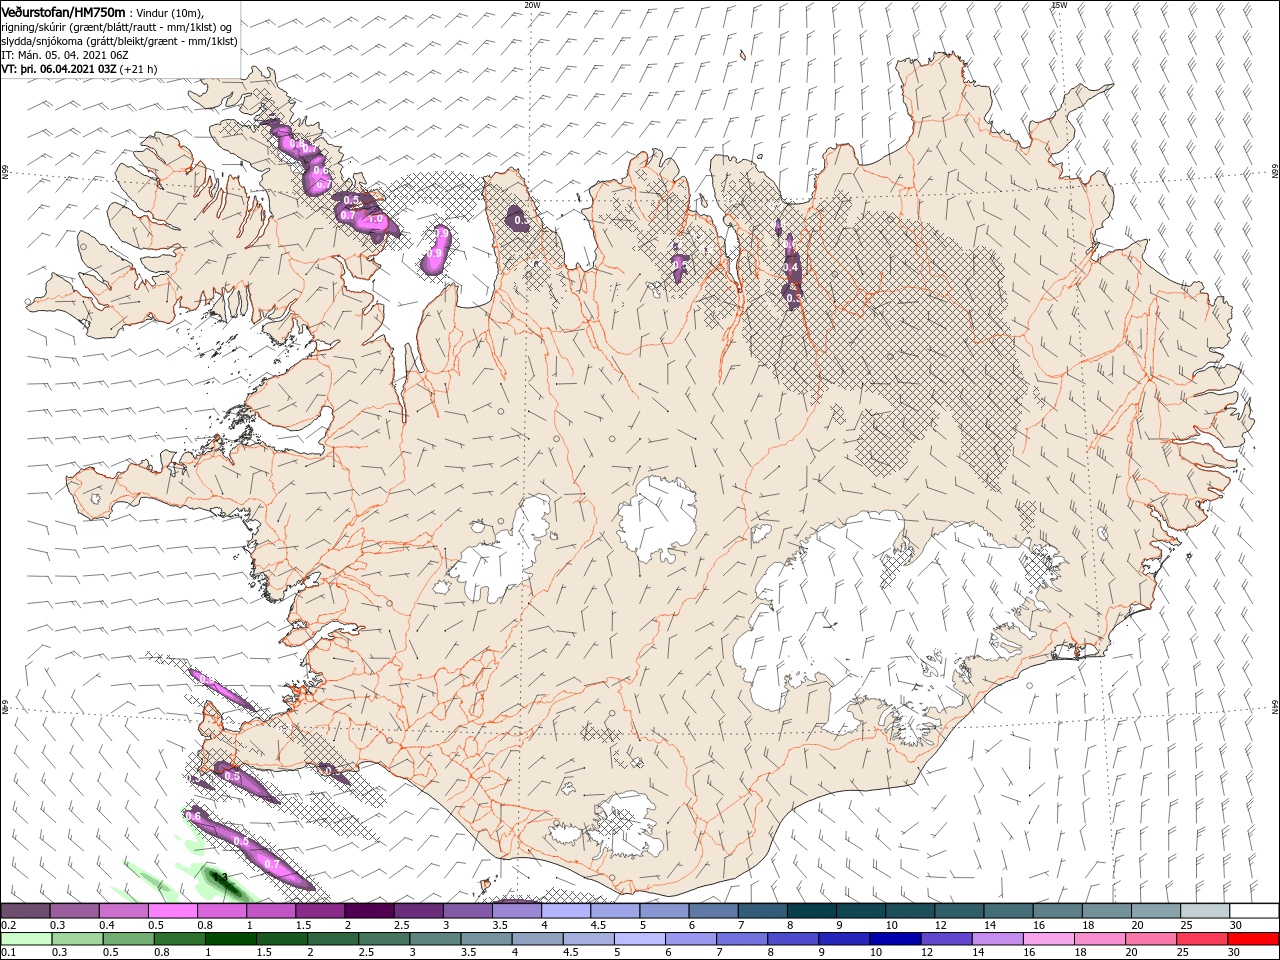1280x960 pixels.
Task: Pick the hot pink swatch at 20 in the lower legend
Action: click(1150, 939)
